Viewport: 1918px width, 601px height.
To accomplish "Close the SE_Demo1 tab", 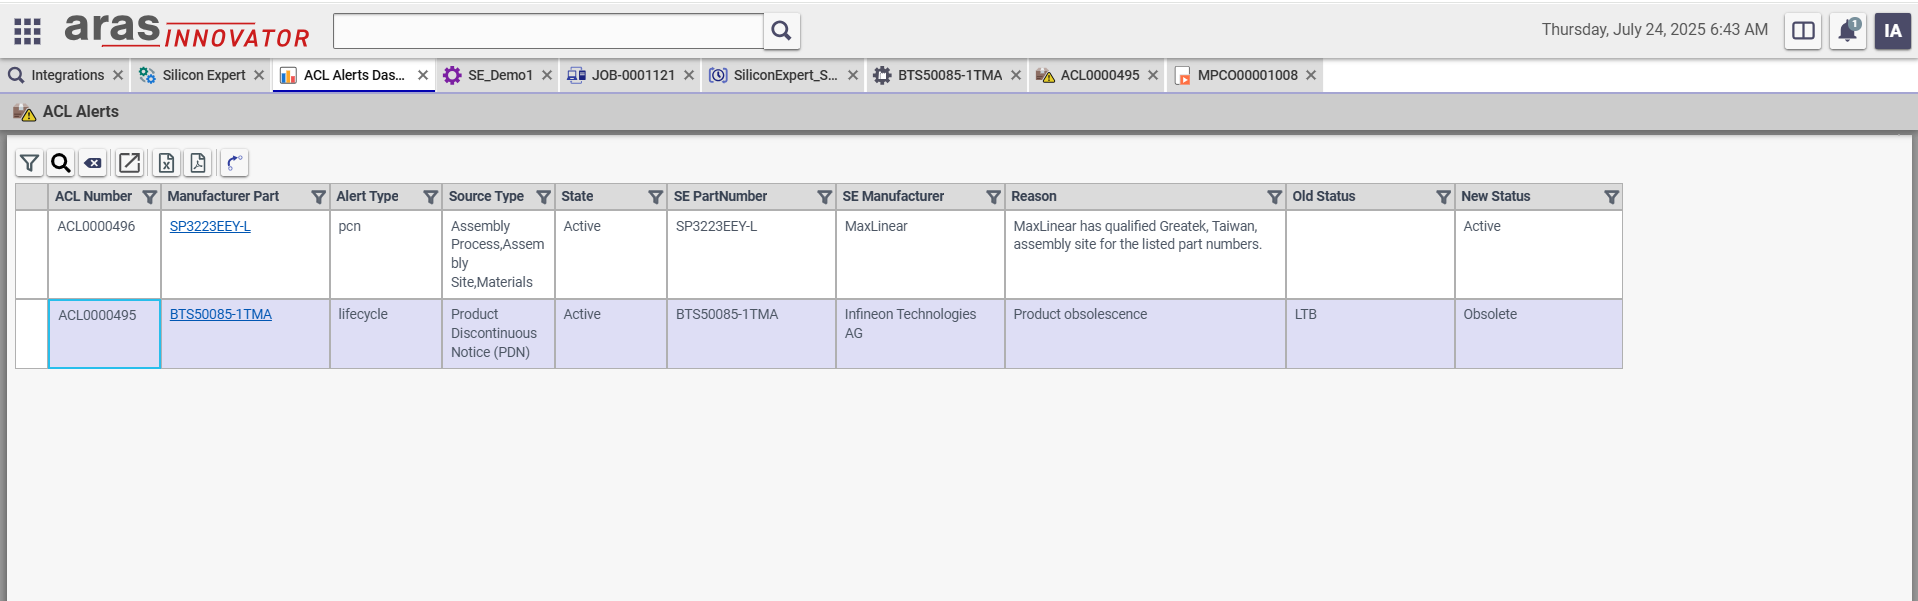I will 547,75.
